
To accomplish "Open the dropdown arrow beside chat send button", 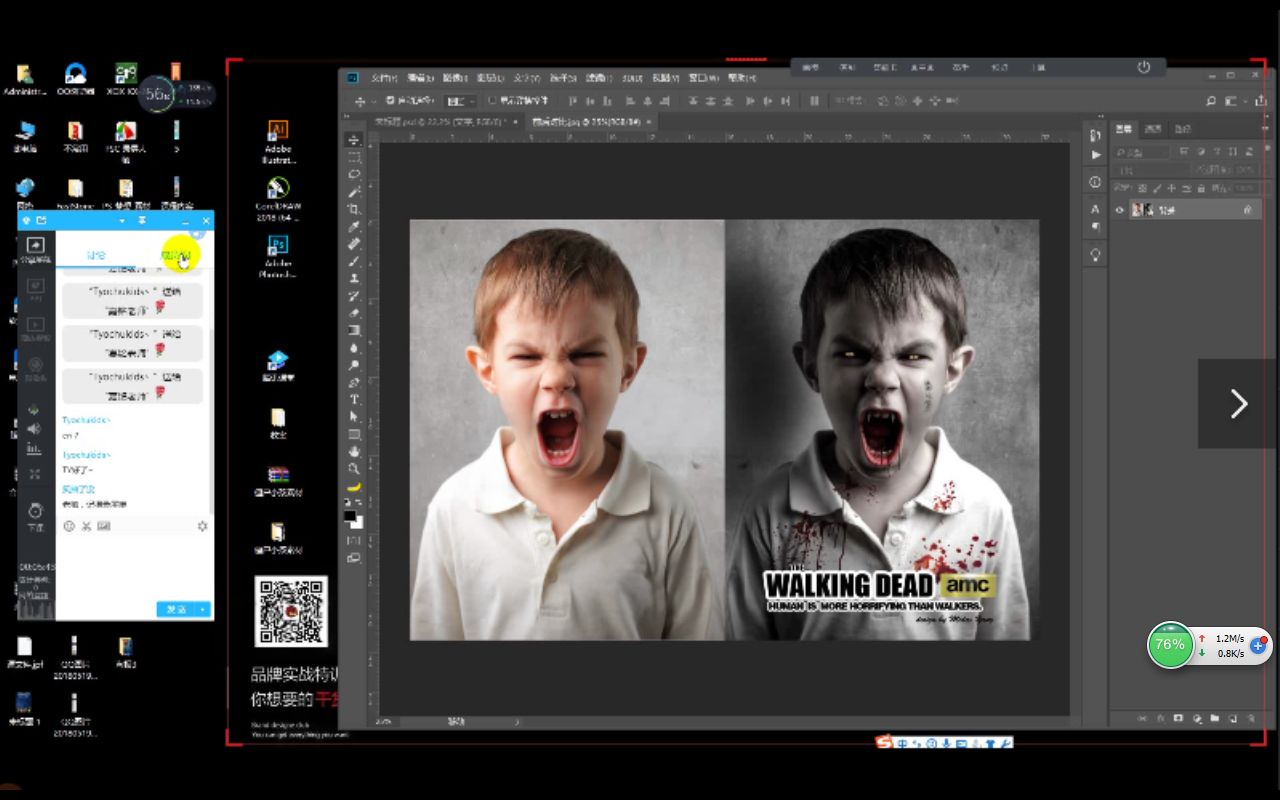I will (202, 609).
